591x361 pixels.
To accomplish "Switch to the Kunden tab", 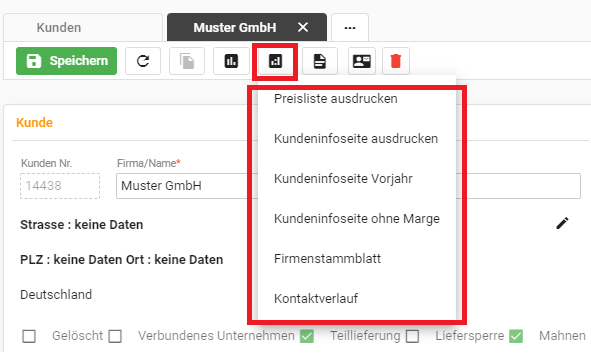I will tap(83, 28).
